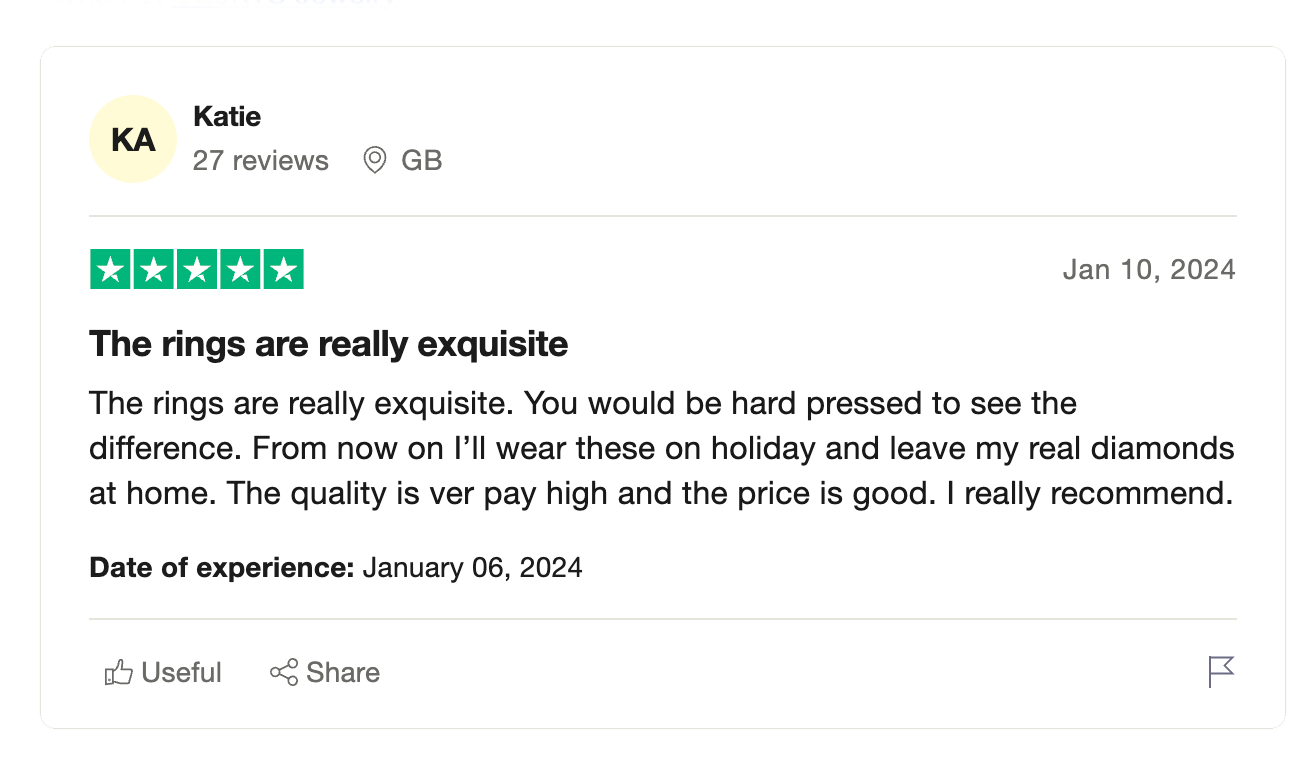1306x780 pixels.
Task: Click the Share network icon
Action: coord(284,672)
